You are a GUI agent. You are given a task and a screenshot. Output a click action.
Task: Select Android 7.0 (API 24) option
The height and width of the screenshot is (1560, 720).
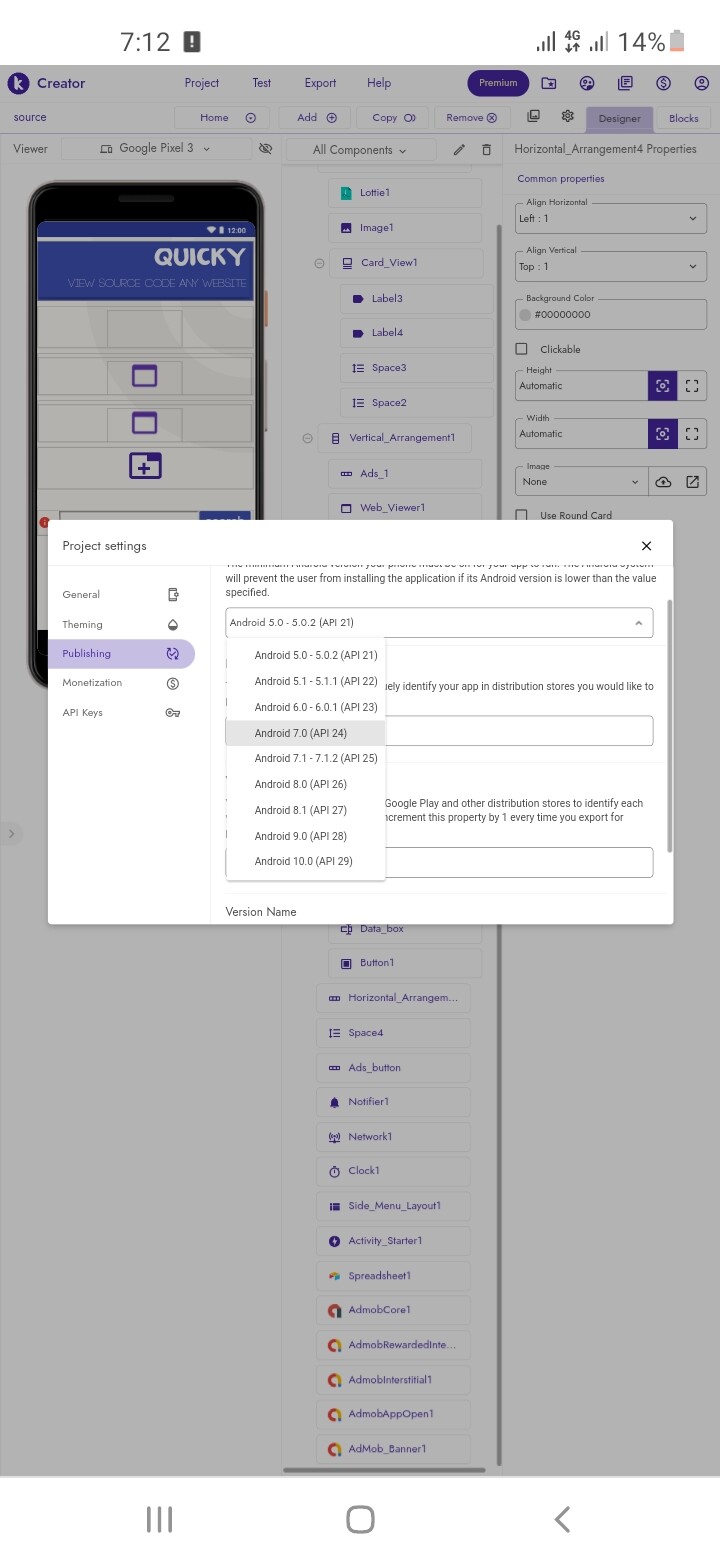(306, 733)
